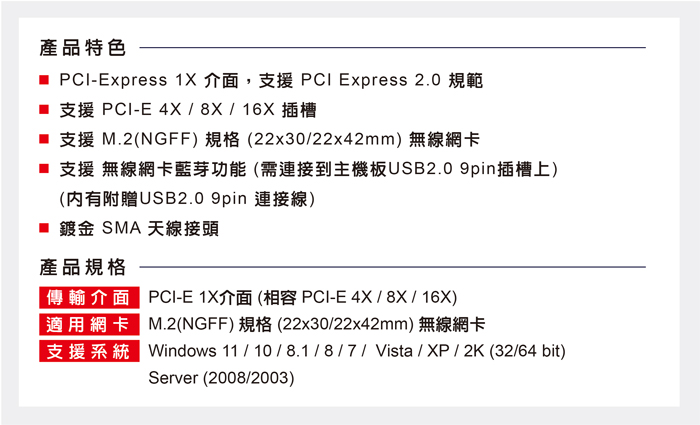Select the 產品規格 section heading
The height and width of the screenshot is (425, 700).
tap(82, 267)
